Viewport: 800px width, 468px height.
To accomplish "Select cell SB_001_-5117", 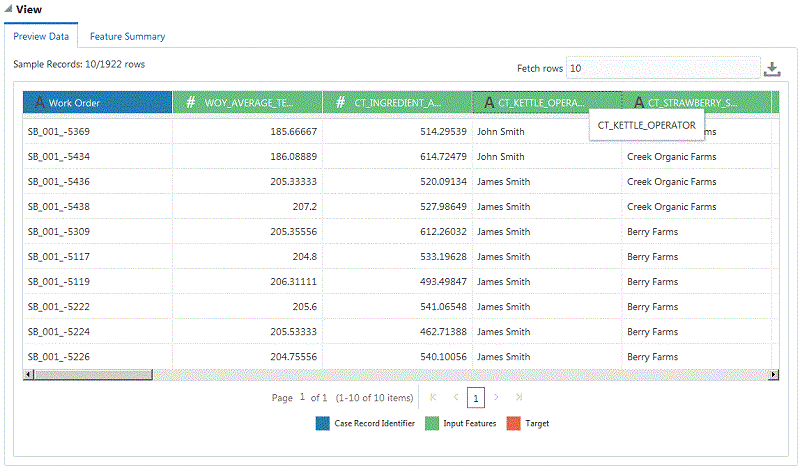I will pyautogui.click(x=59, y=257).
